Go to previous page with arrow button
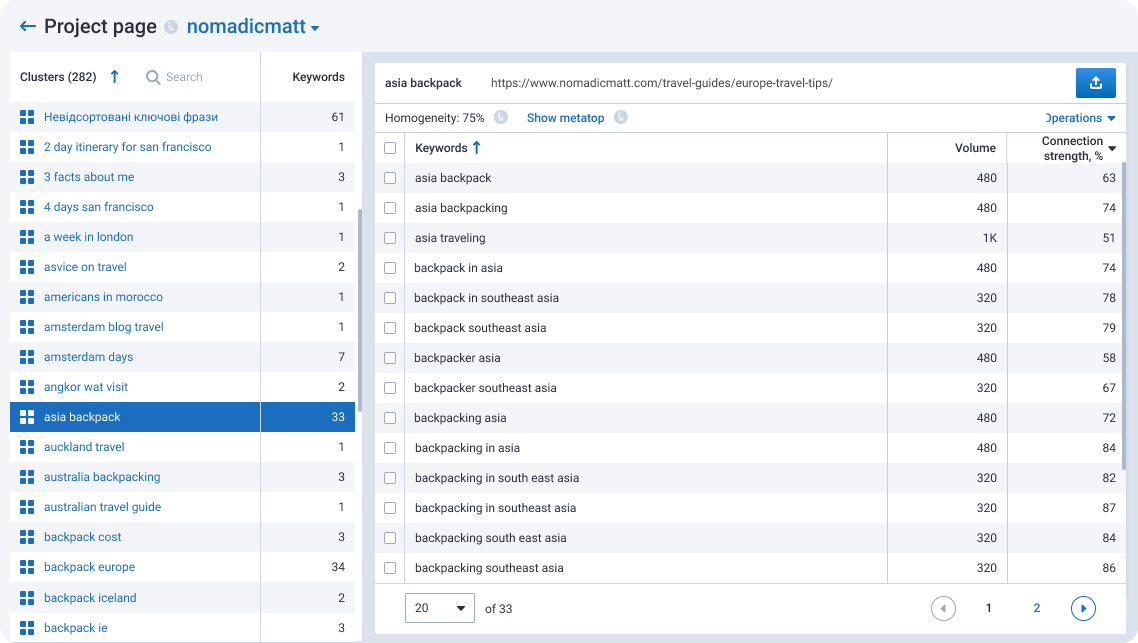This screenshot has width=1138, height=643. [x=942, y=608]
